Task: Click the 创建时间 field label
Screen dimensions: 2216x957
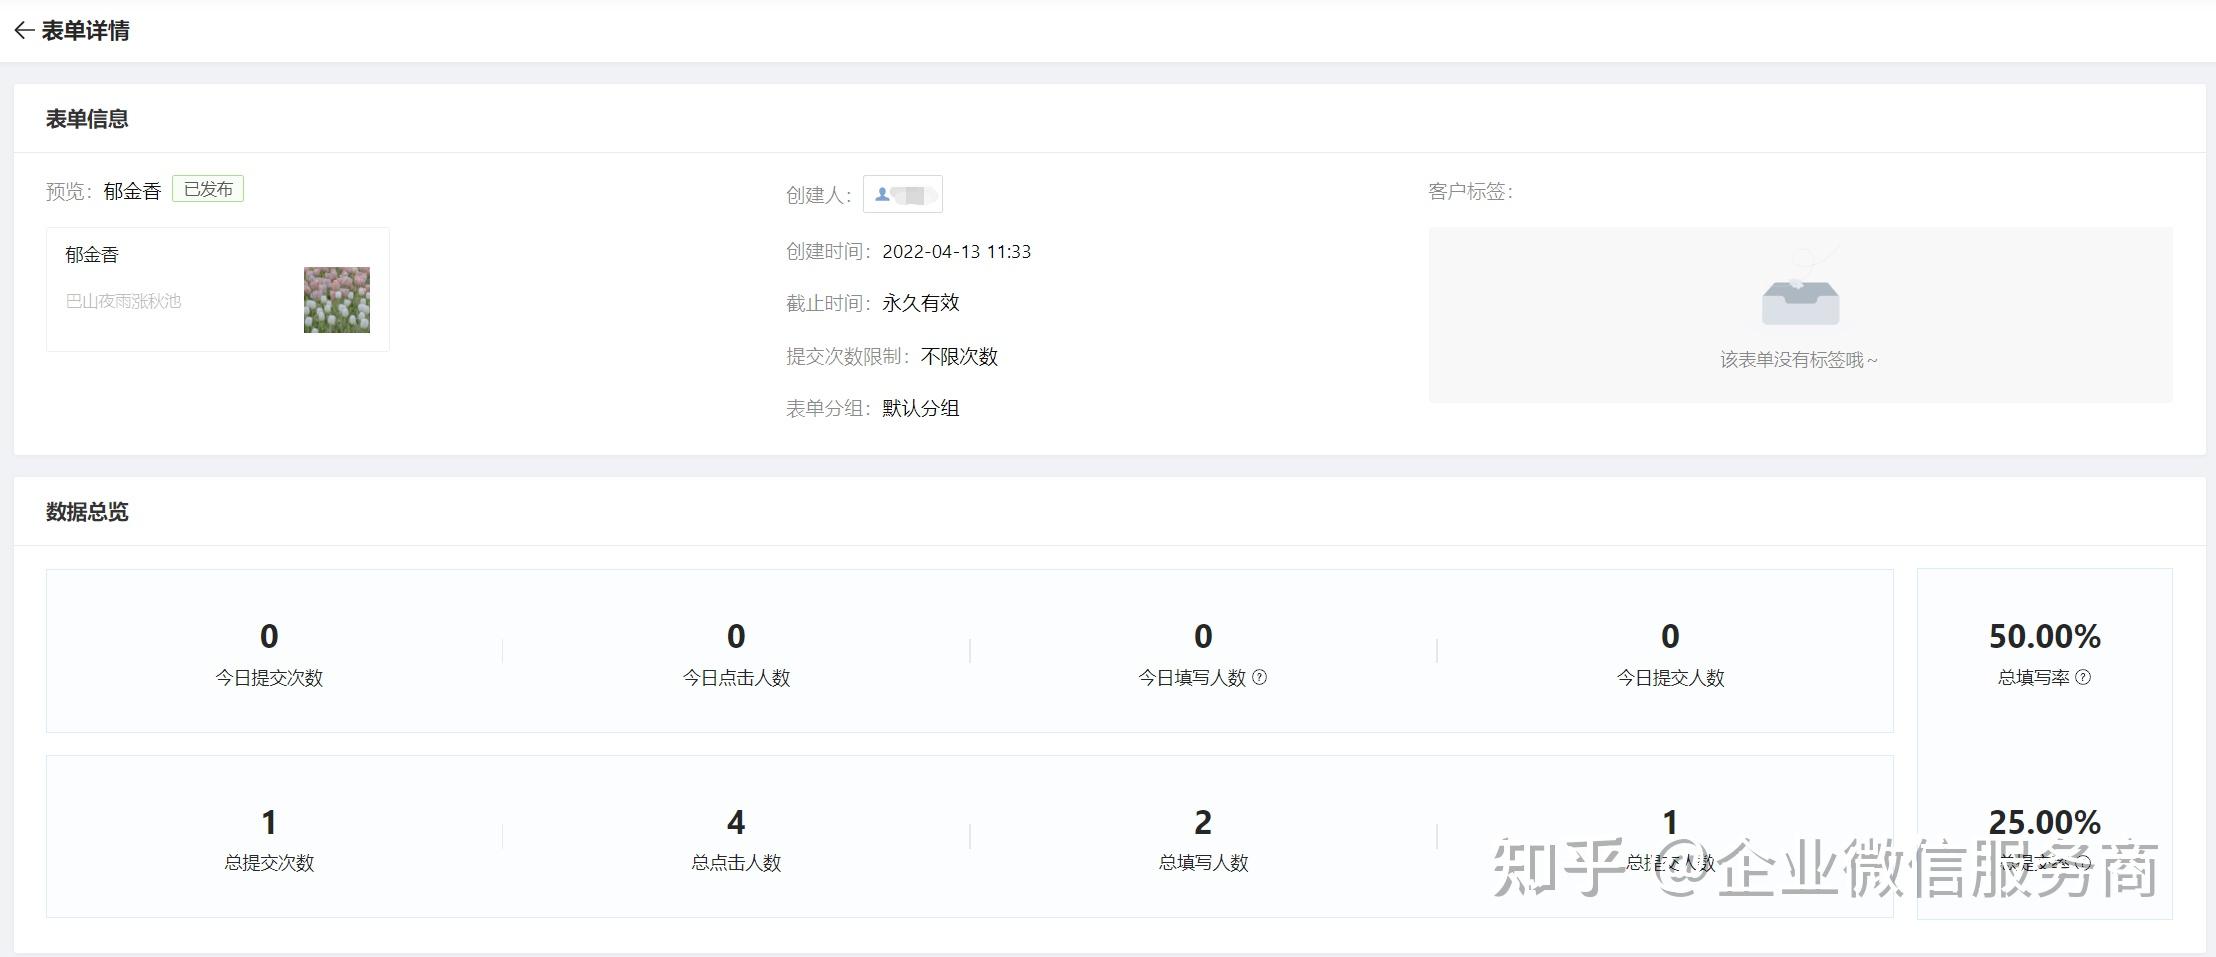Action: [829, 252]
